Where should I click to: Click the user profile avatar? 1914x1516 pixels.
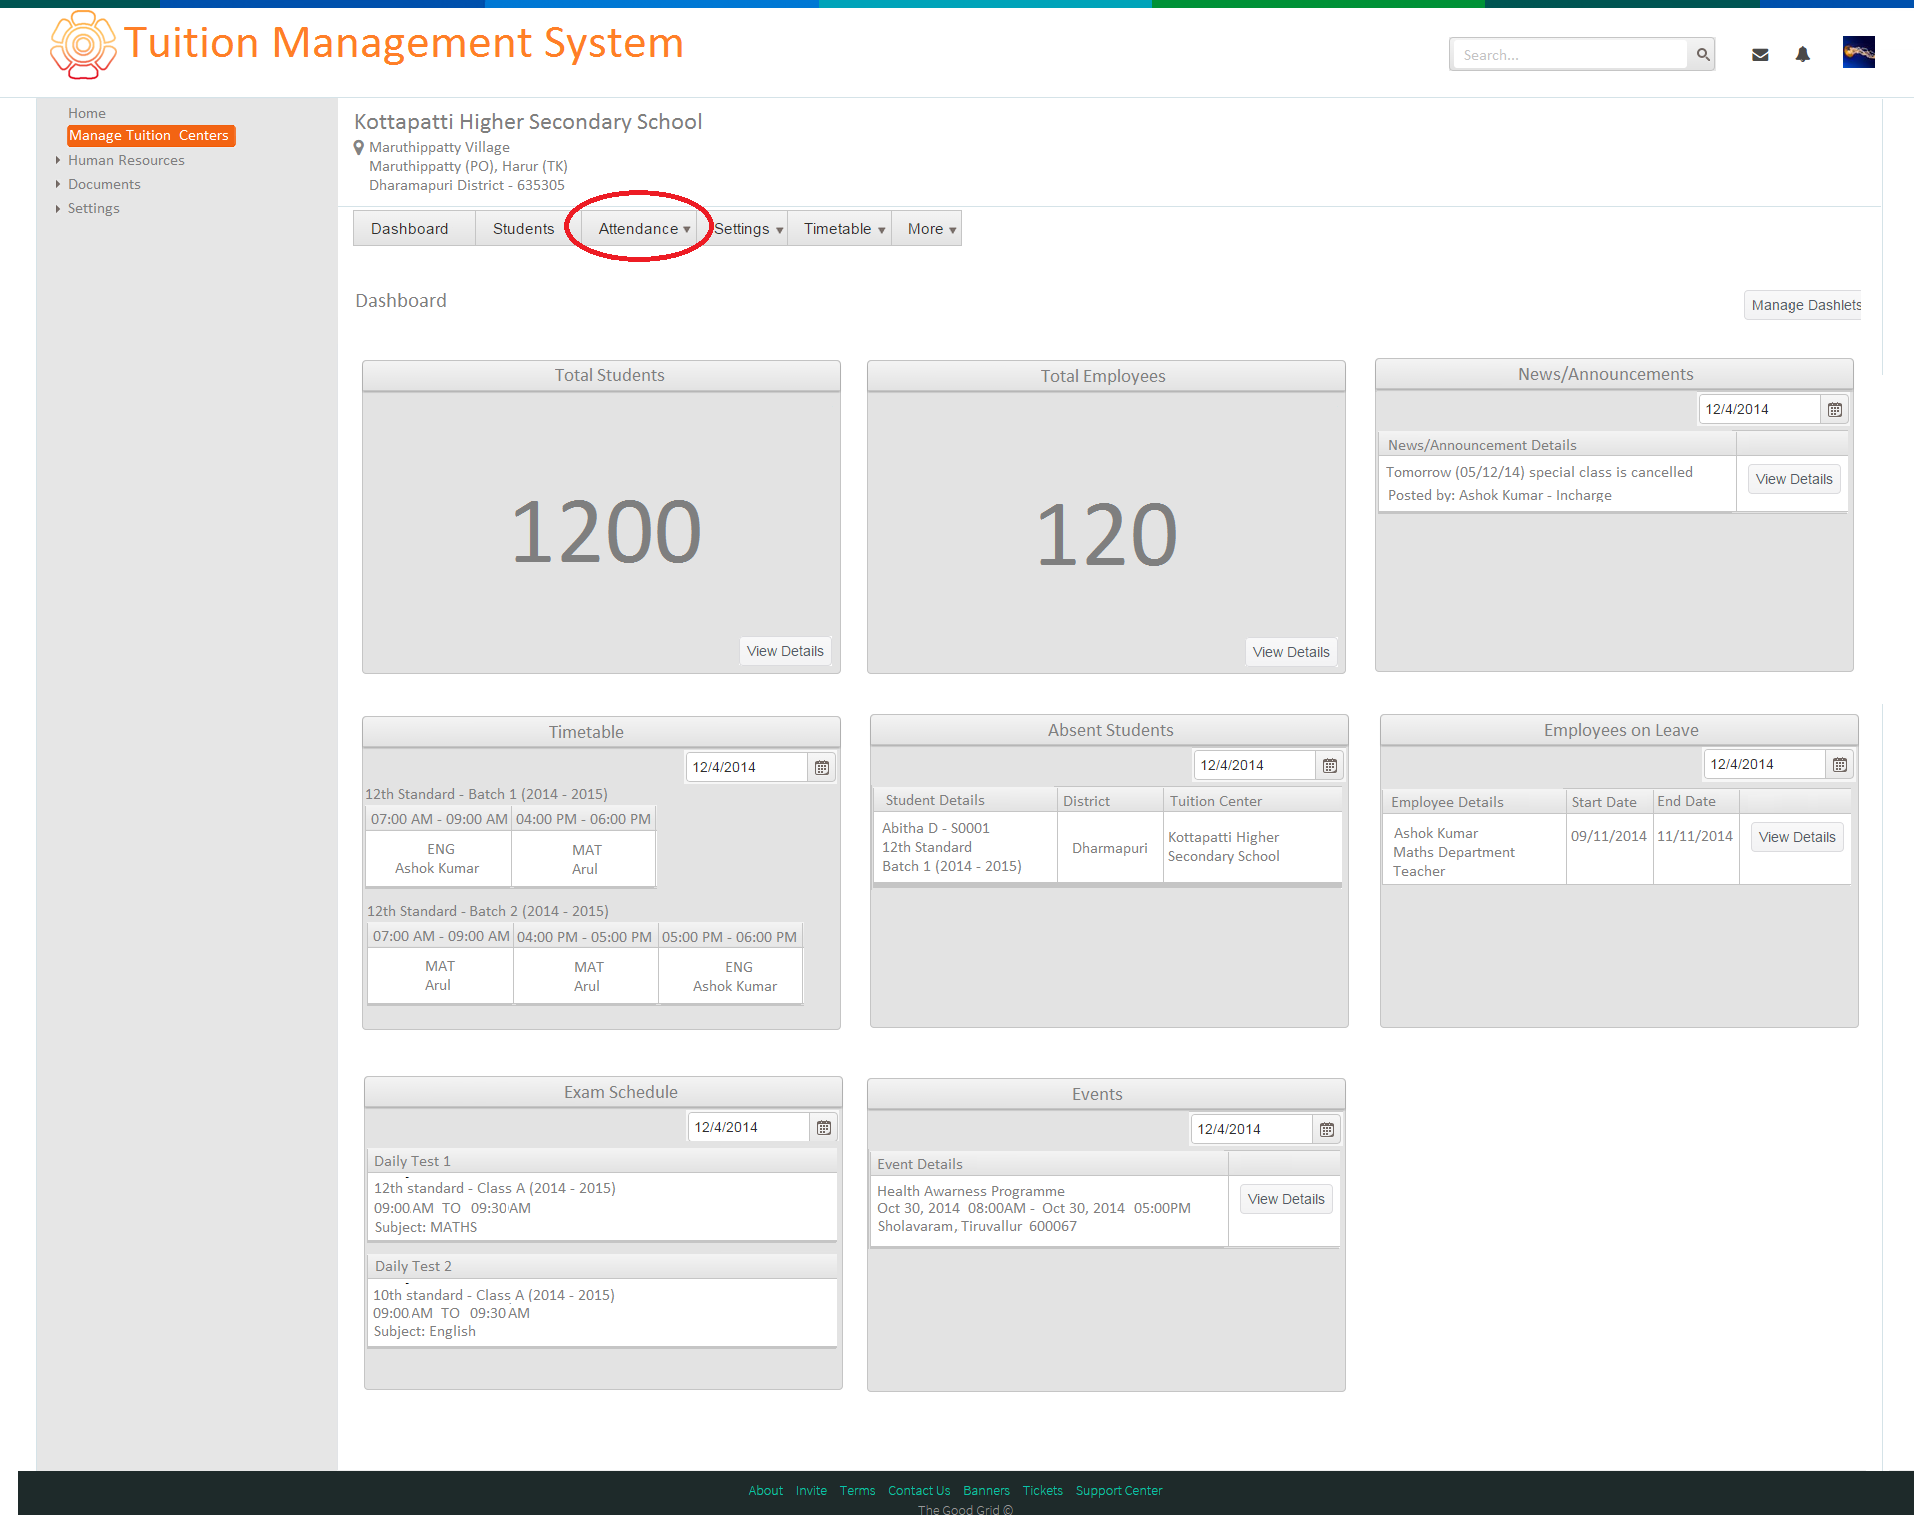coord(1858,52)
